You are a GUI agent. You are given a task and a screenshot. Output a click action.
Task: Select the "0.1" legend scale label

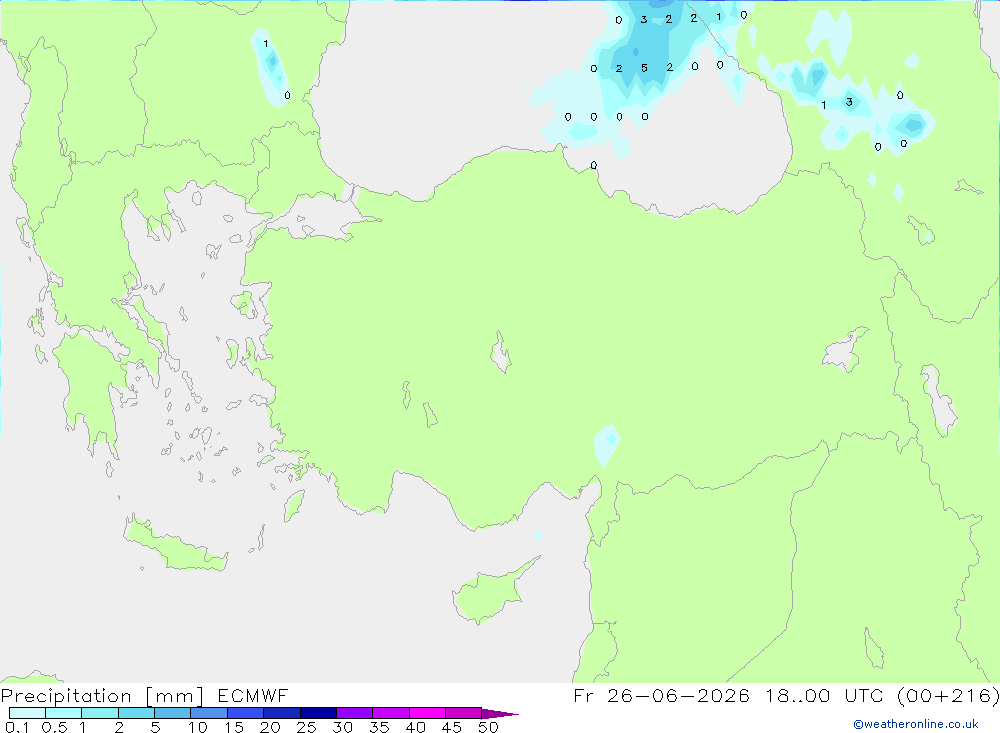click(x=17, y=727)
